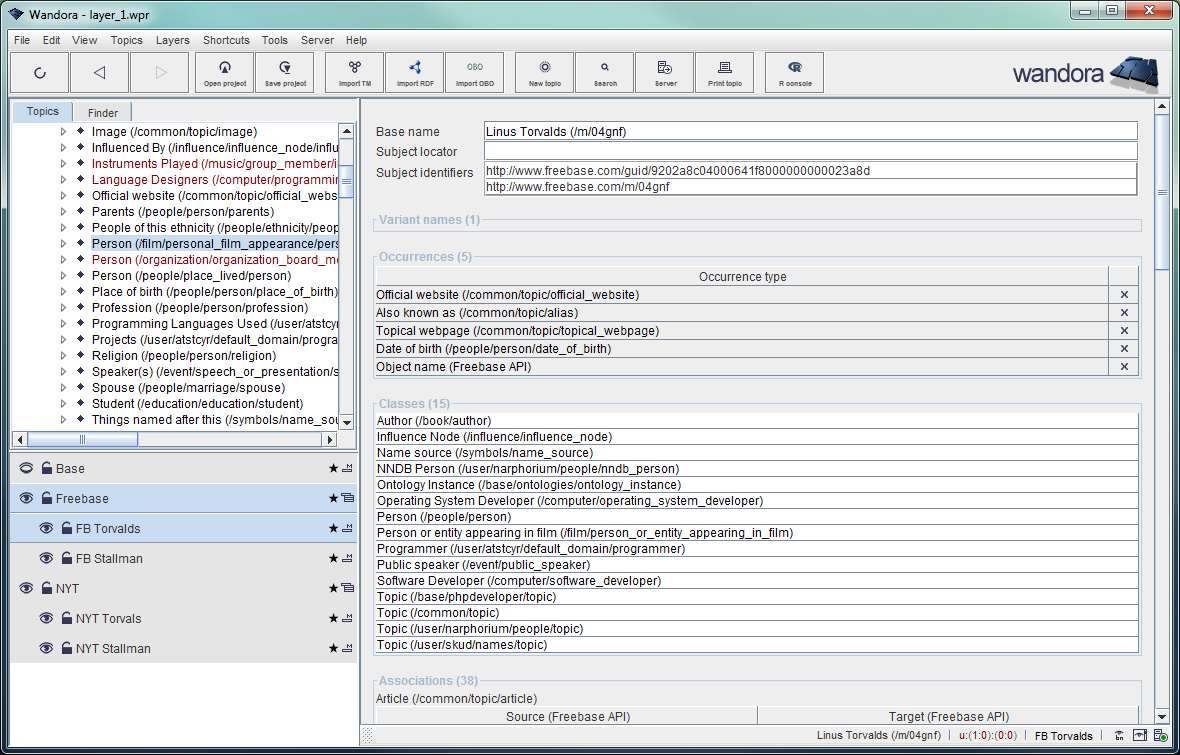Screen dimensions: 1180x755
Task: Click the topic tree horizontal scrollbar
Action: coord(83,440)
